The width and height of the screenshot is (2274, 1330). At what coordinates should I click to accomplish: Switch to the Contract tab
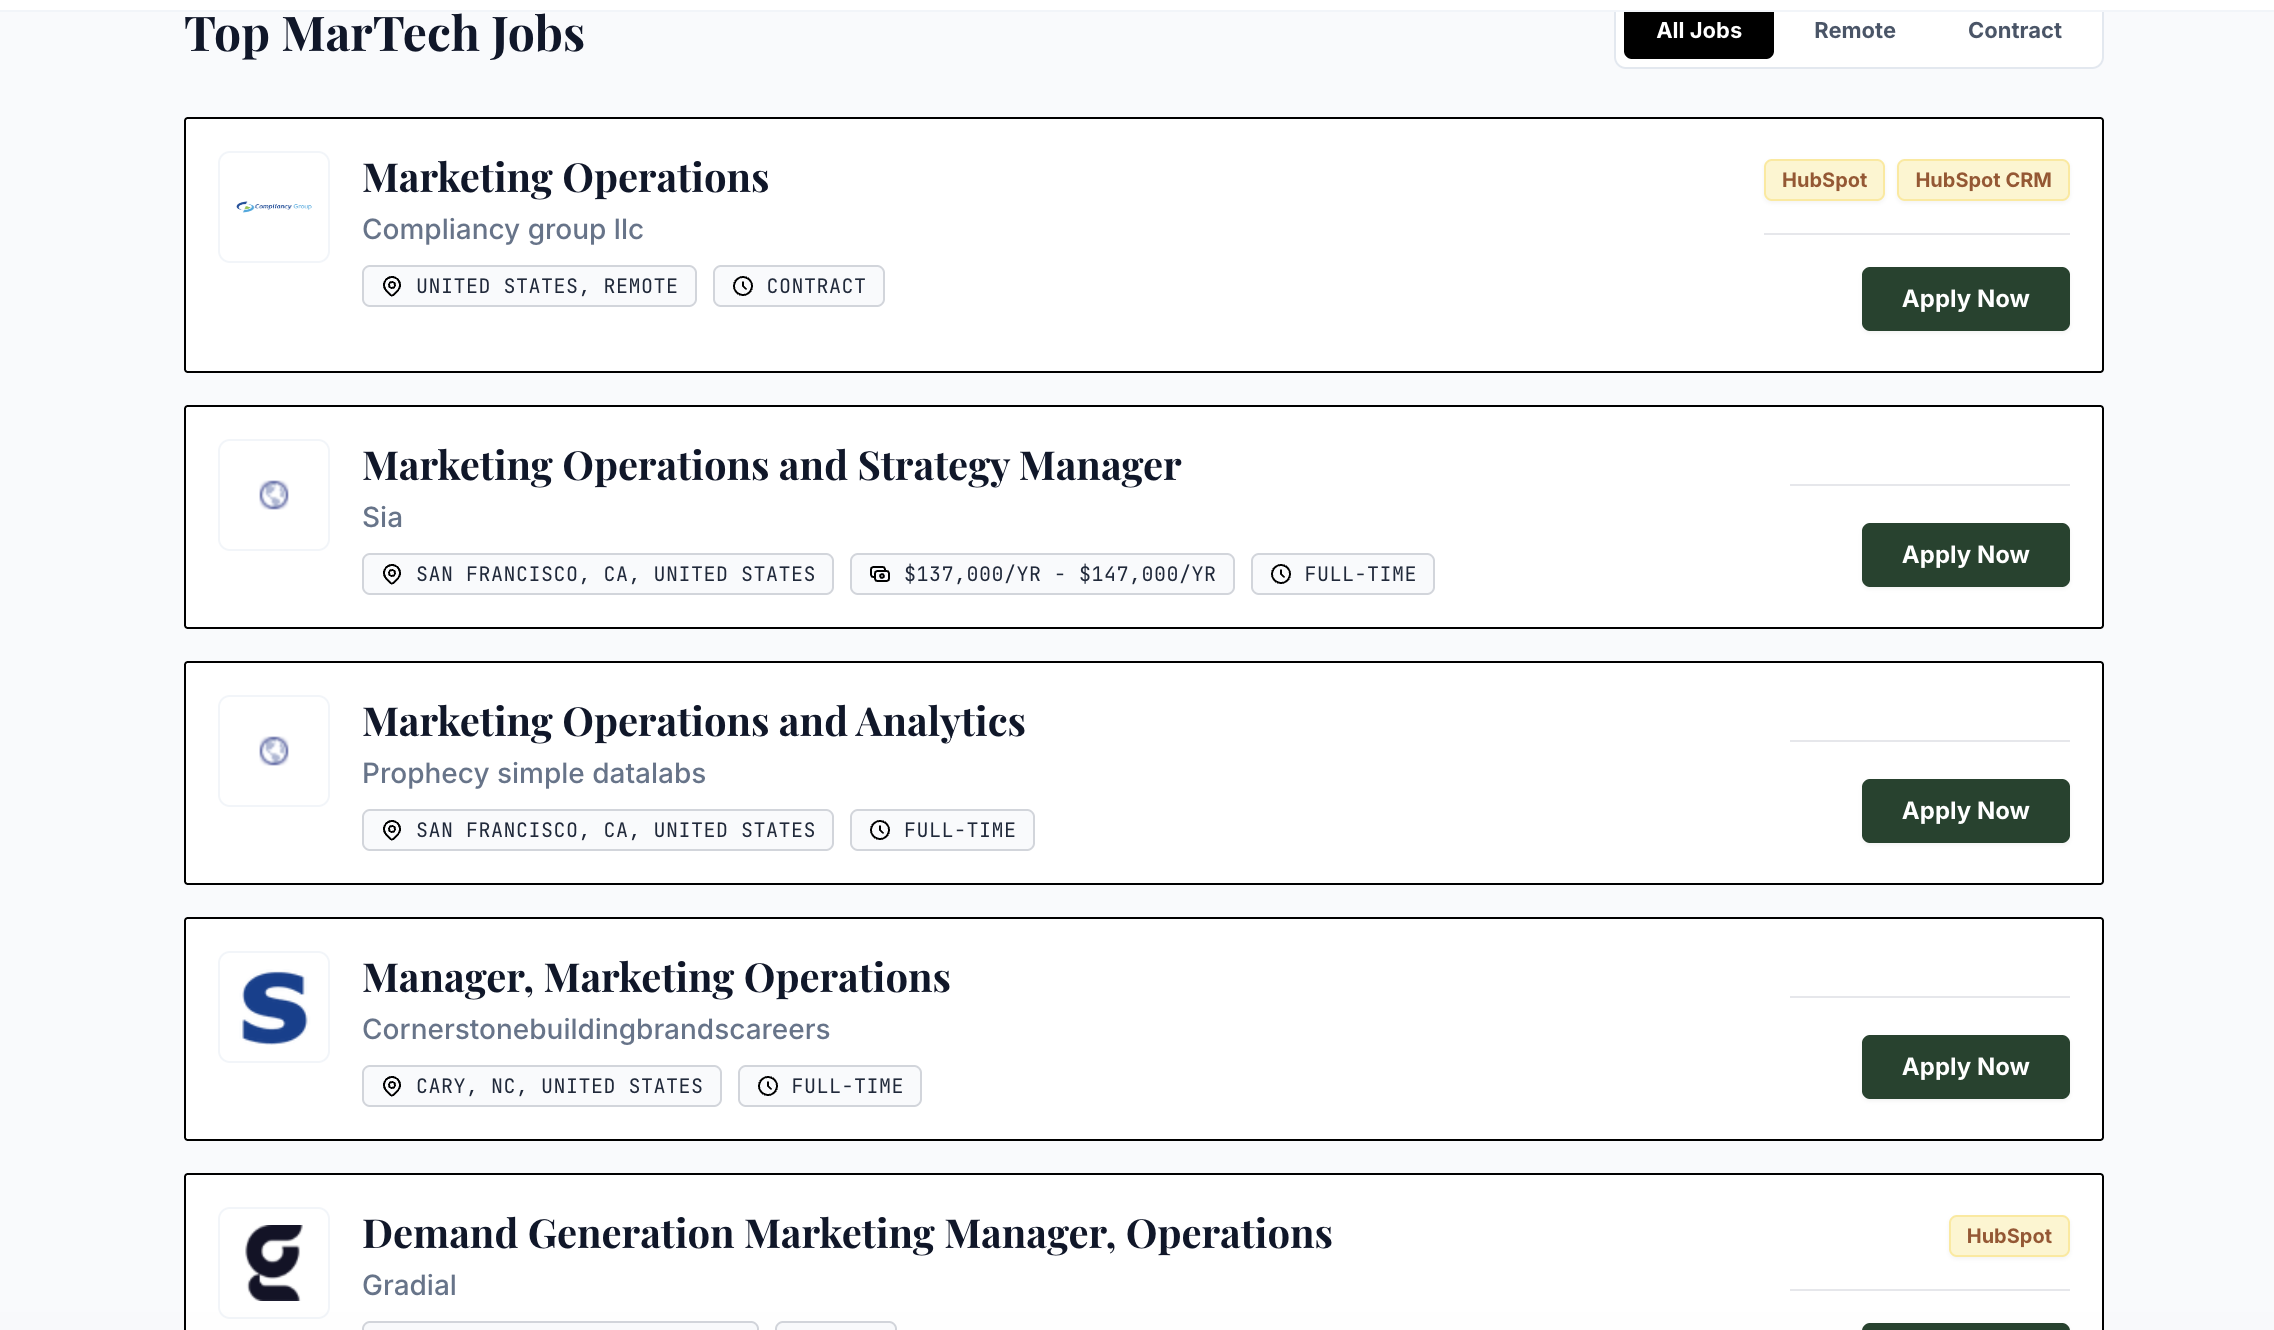(2014, 30)
